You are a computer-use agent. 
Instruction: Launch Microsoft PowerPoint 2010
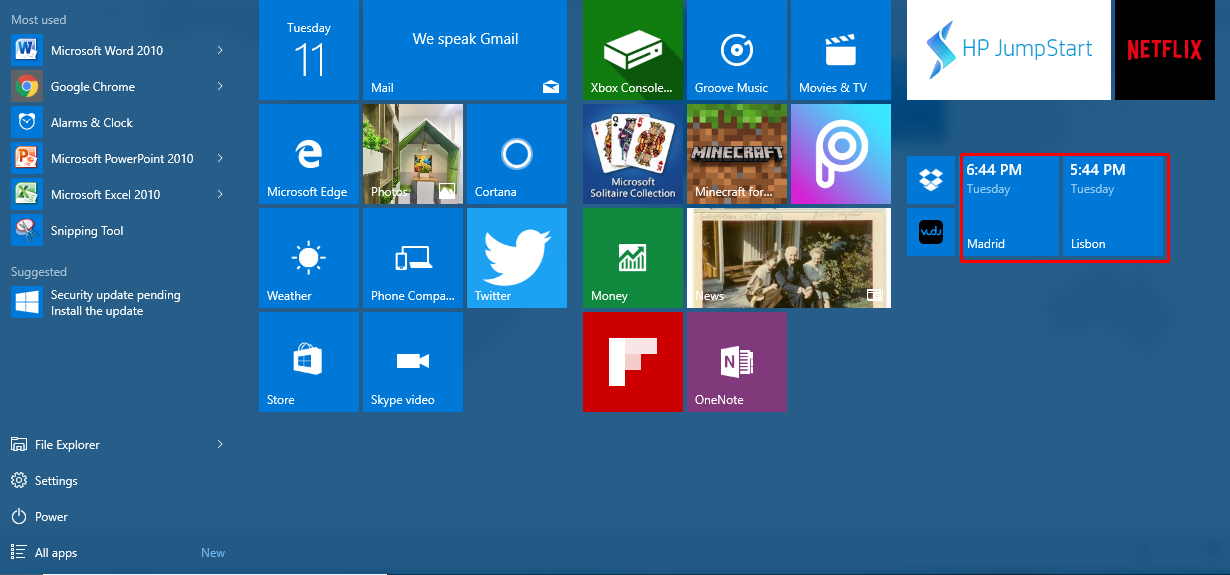coord(118,158)
